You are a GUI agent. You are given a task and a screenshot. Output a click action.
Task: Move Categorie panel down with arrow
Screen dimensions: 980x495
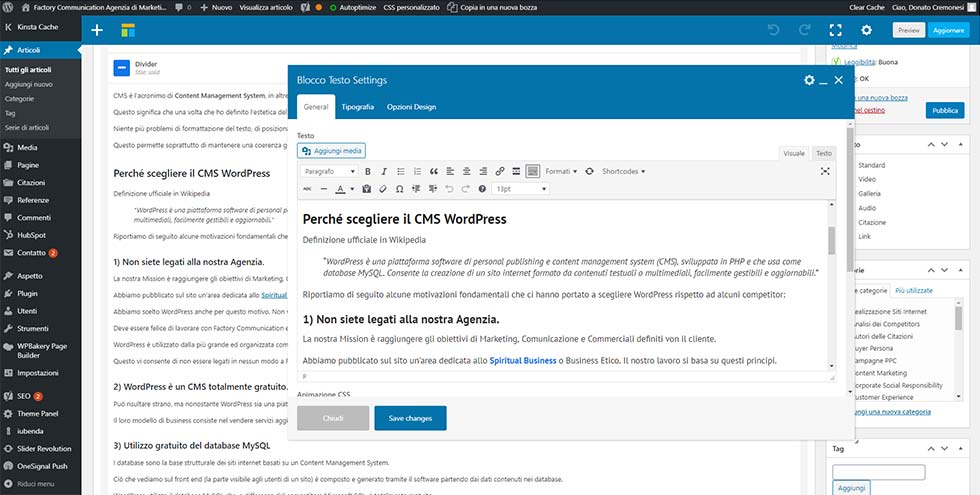[944, 270]
